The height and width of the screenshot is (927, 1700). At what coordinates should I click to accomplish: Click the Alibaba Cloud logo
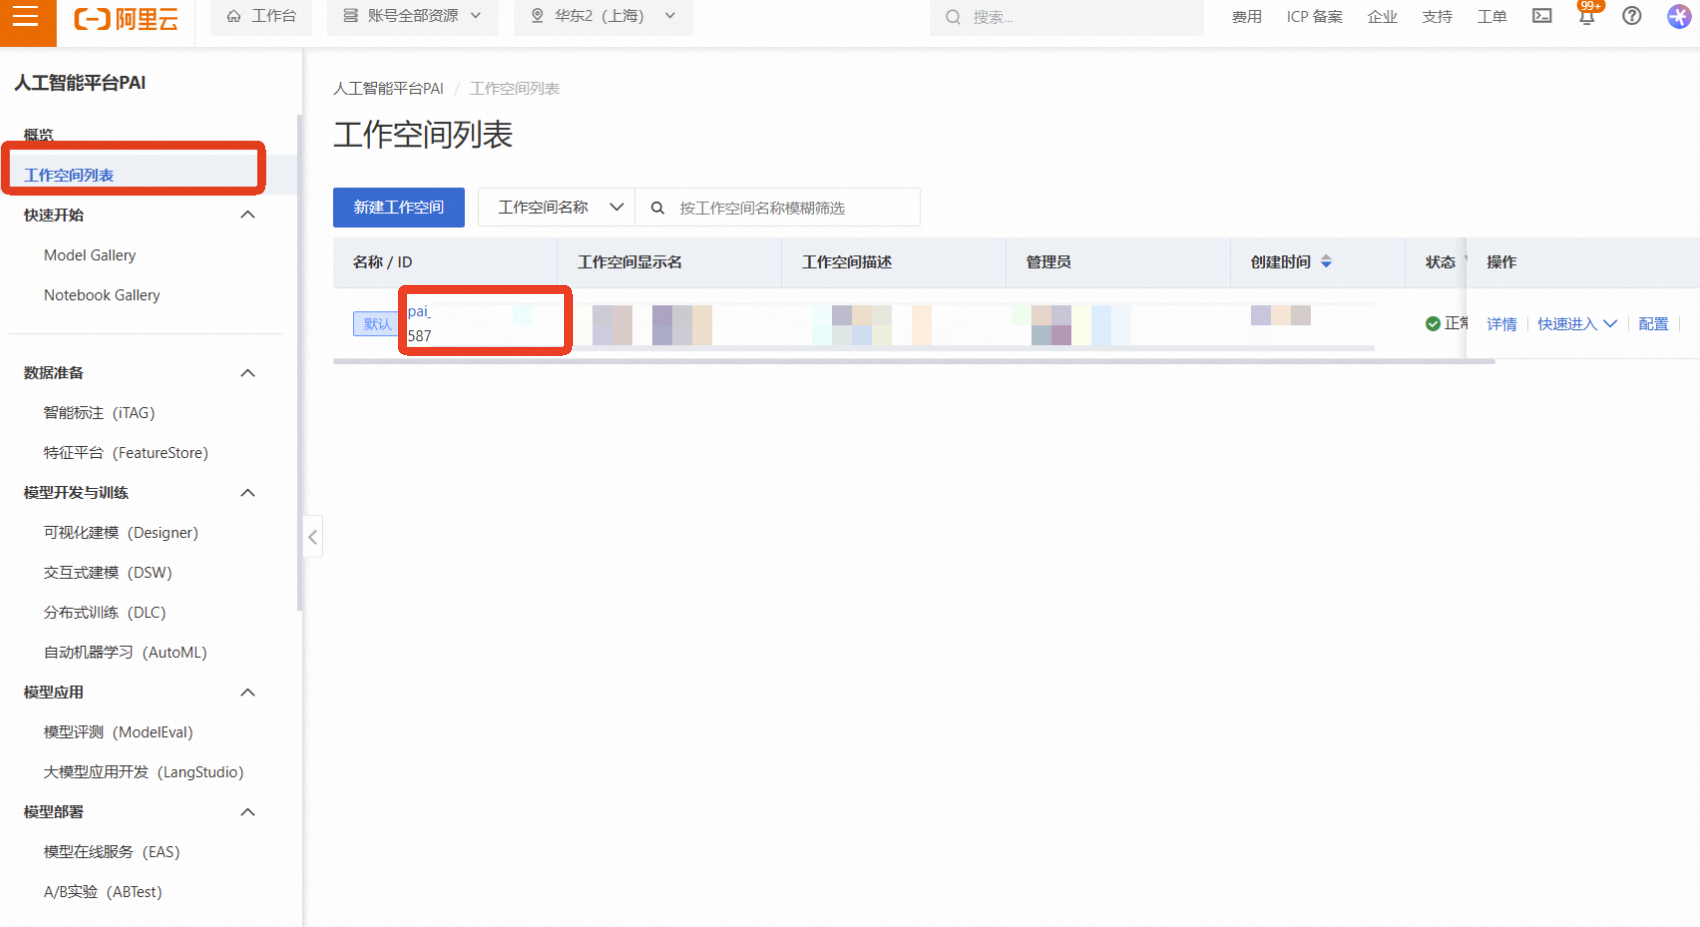click(x=126, y=18)
